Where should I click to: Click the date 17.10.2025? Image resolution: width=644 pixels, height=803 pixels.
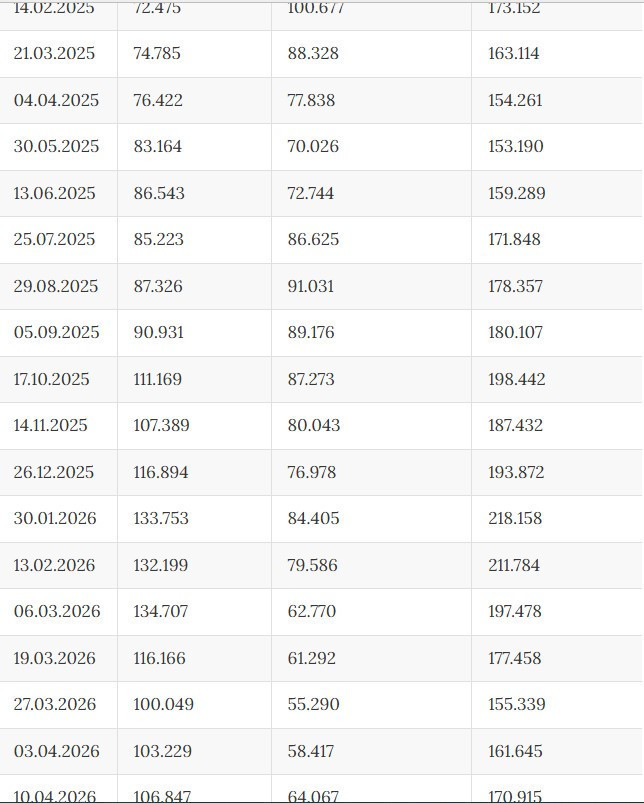click(x=51, y=379)
